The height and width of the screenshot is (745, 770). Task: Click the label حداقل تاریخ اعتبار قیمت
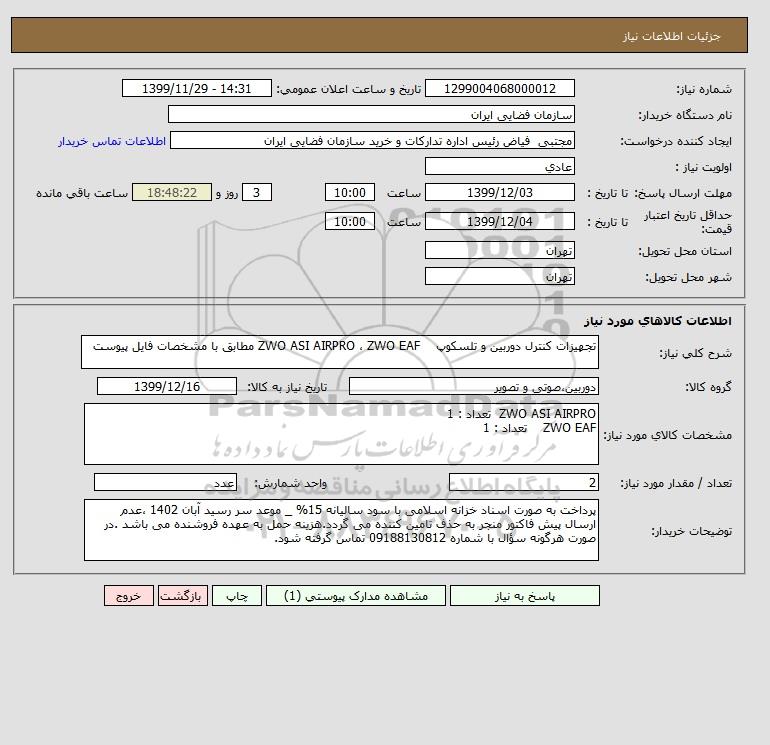pos(688,222)
